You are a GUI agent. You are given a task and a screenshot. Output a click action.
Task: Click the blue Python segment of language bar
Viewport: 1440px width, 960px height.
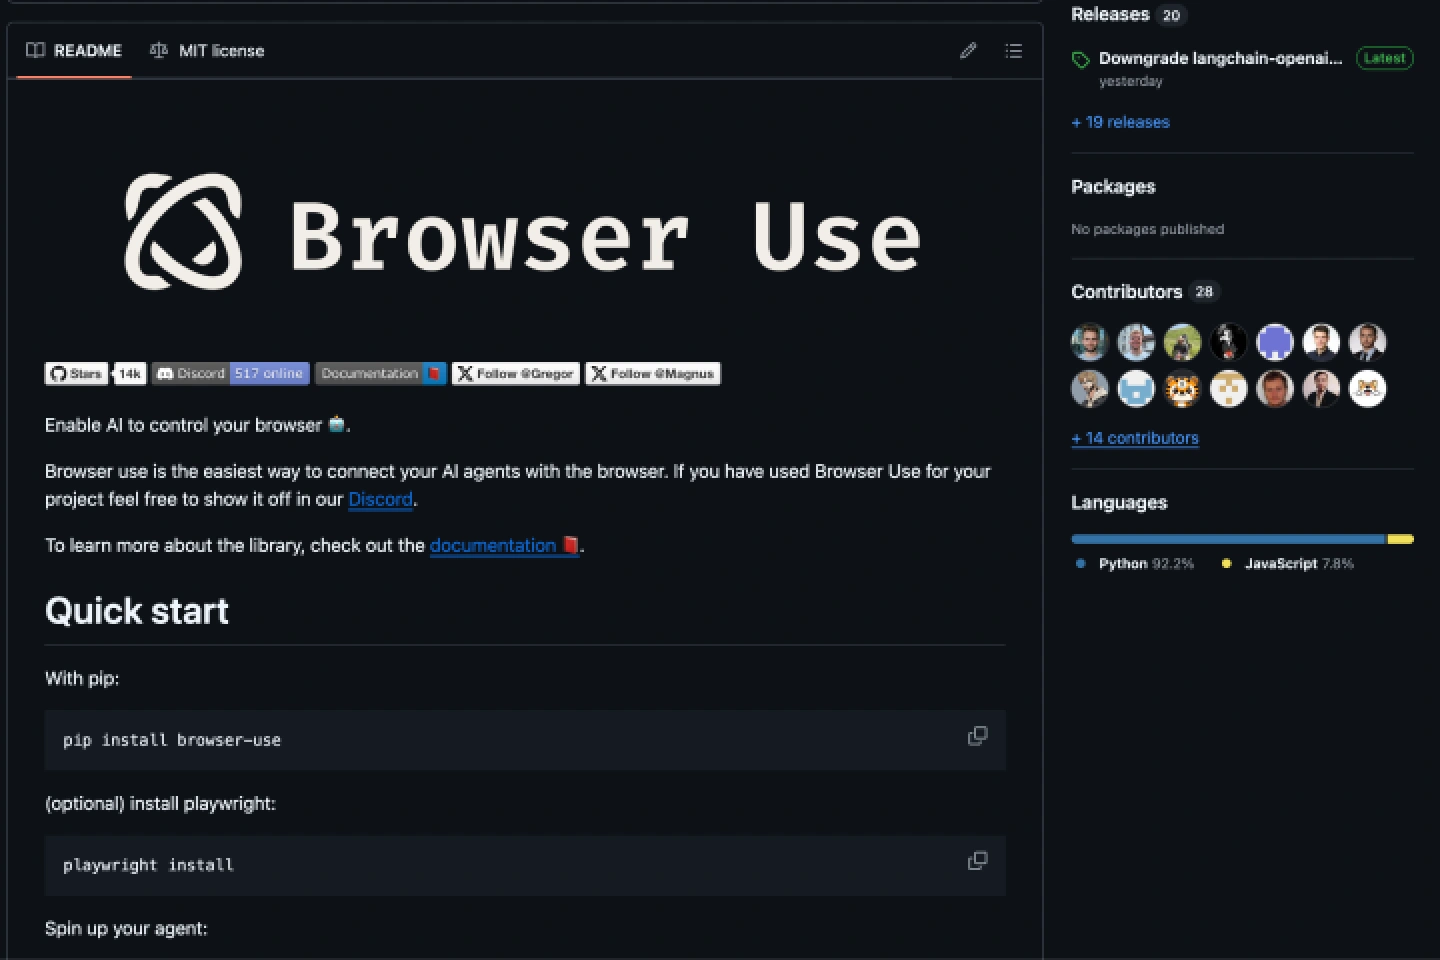pos(1228,539)
